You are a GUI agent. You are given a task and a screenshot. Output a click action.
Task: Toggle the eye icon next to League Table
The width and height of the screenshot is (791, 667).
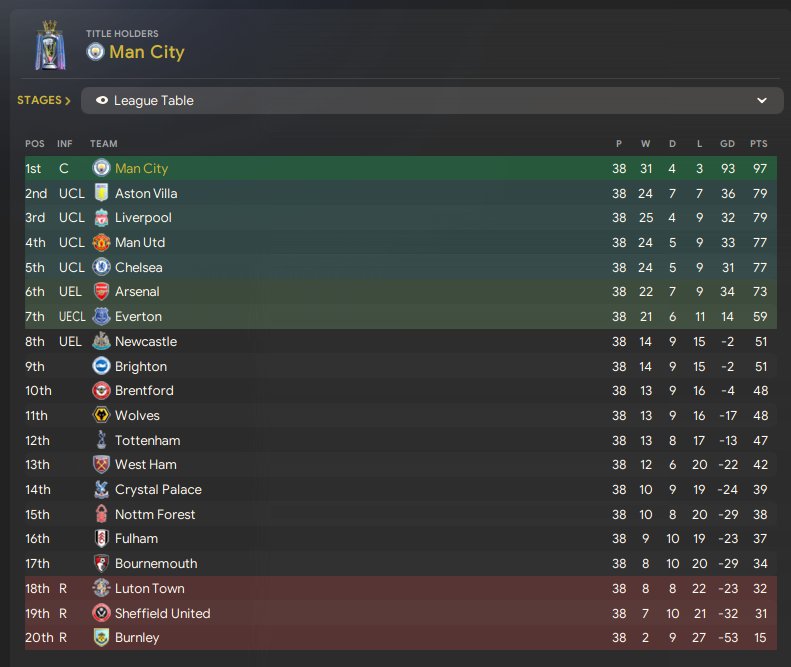coord(102,100)
